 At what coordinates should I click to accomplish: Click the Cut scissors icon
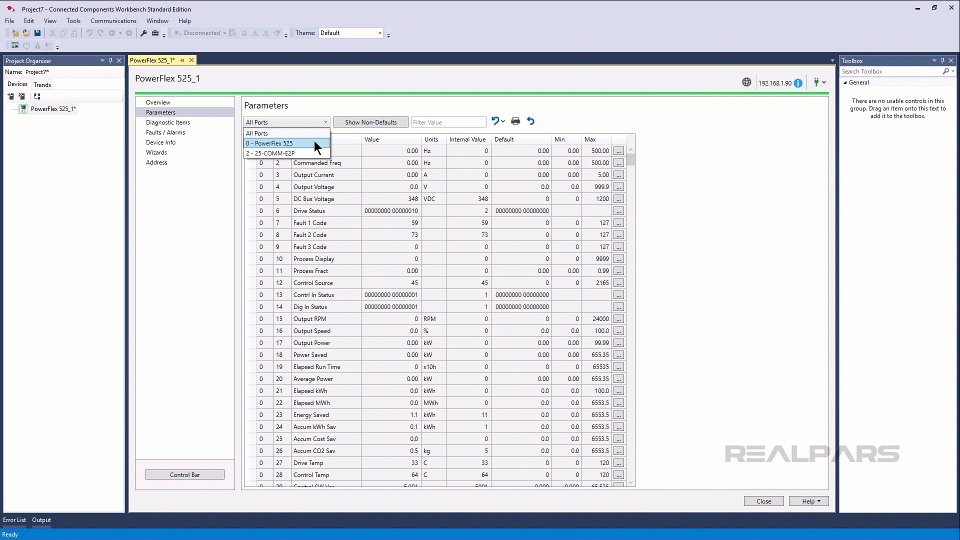point(53,33)
